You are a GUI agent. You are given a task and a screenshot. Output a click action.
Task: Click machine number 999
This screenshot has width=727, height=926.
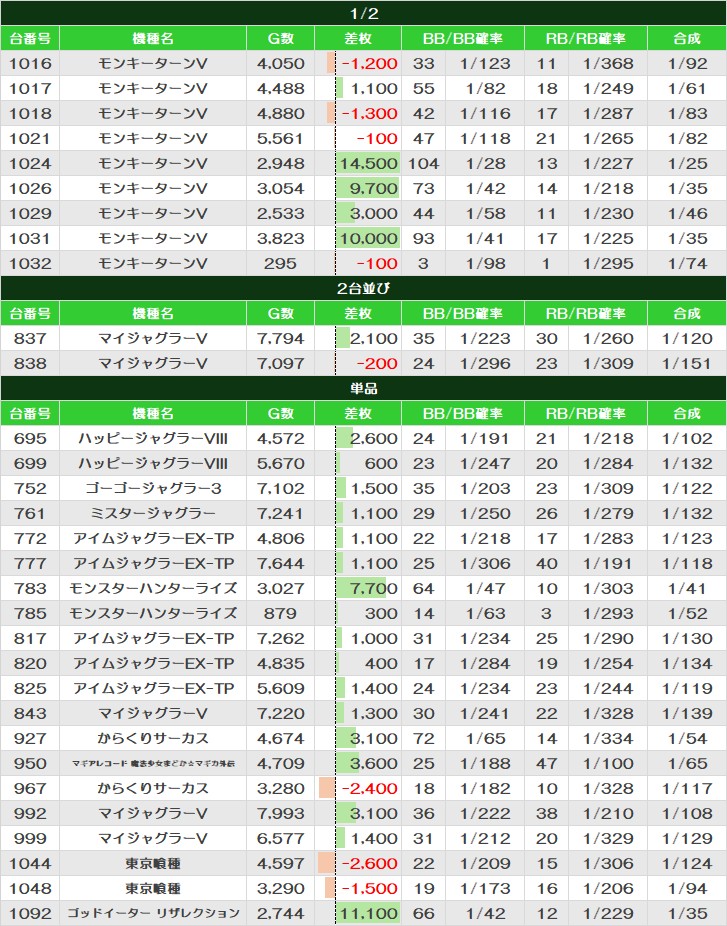30,838
